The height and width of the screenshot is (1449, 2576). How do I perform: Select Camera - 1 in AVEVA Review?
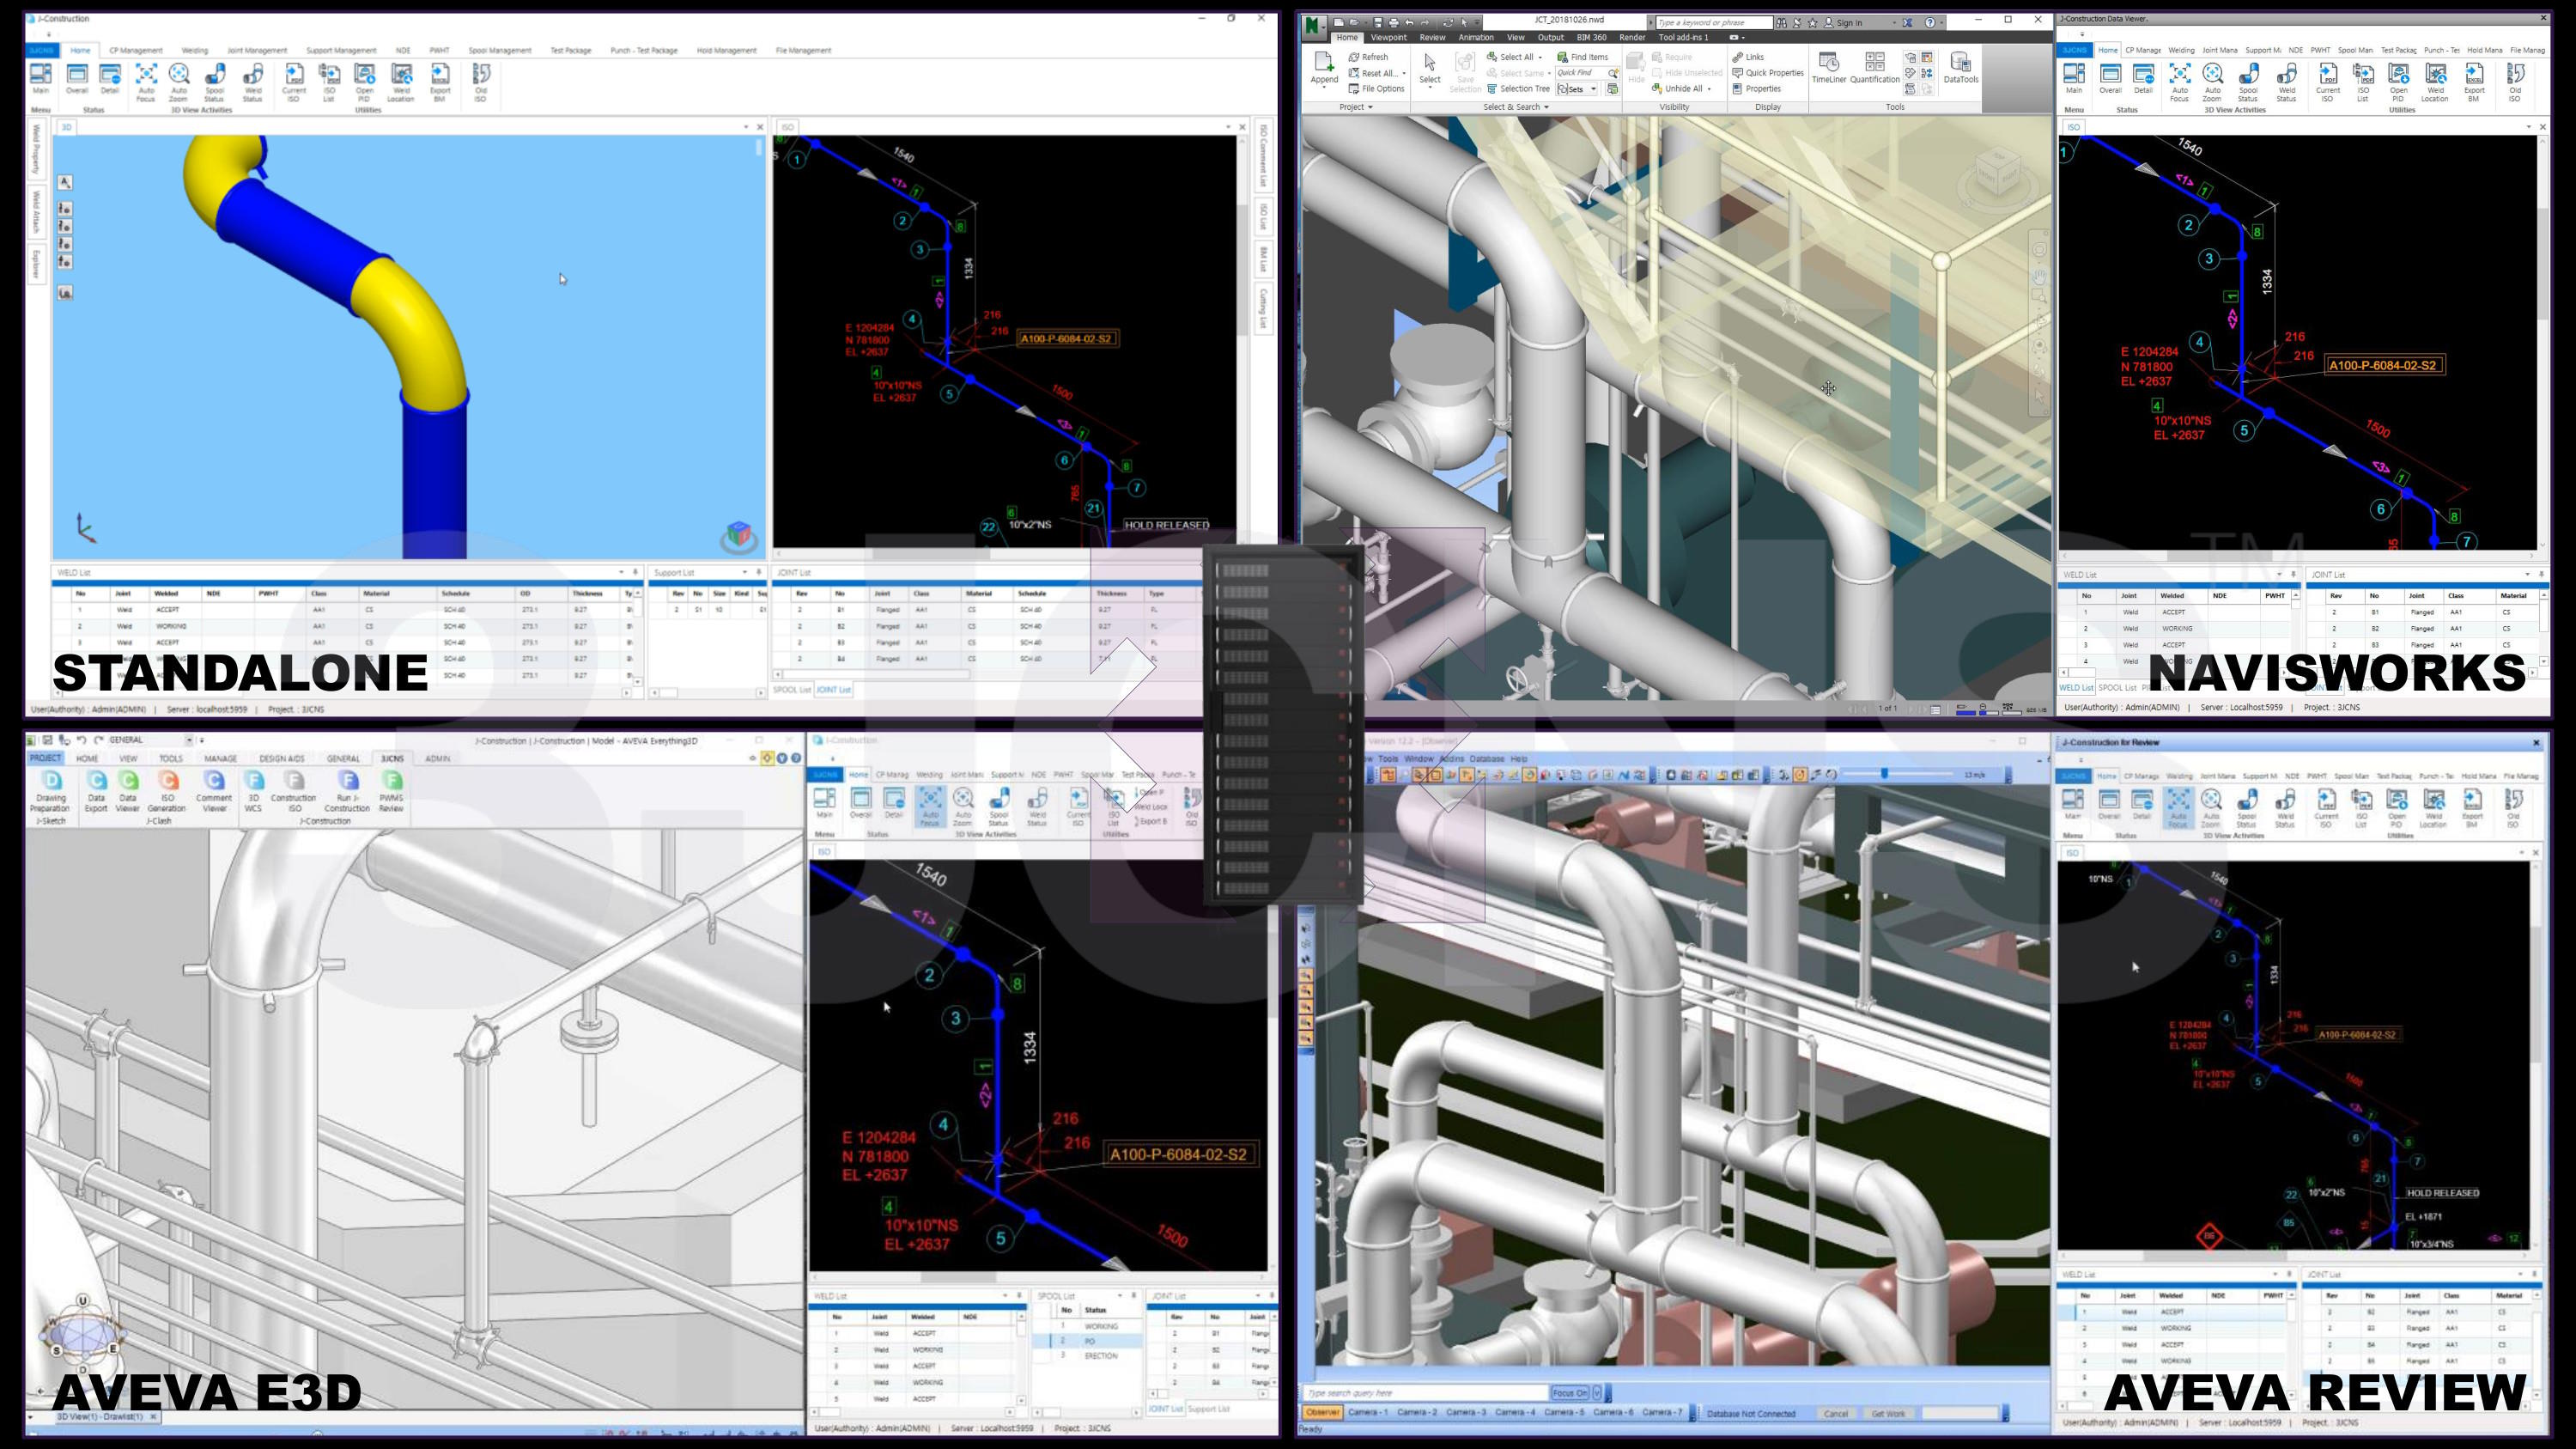click(x=1368, y=1412)
